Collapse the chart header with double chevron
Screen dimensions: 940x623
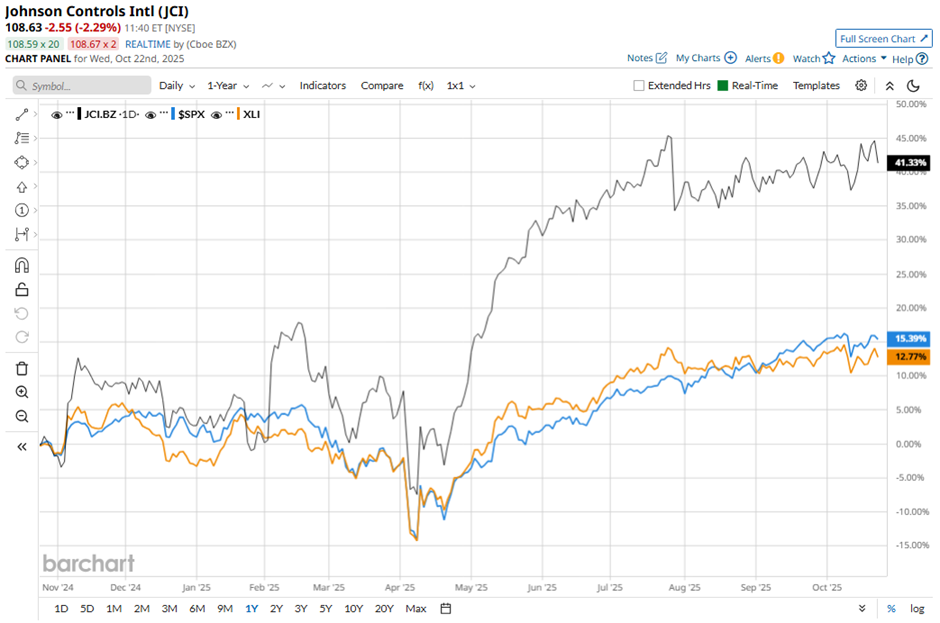pyautogui.click(x=890, y=86)
